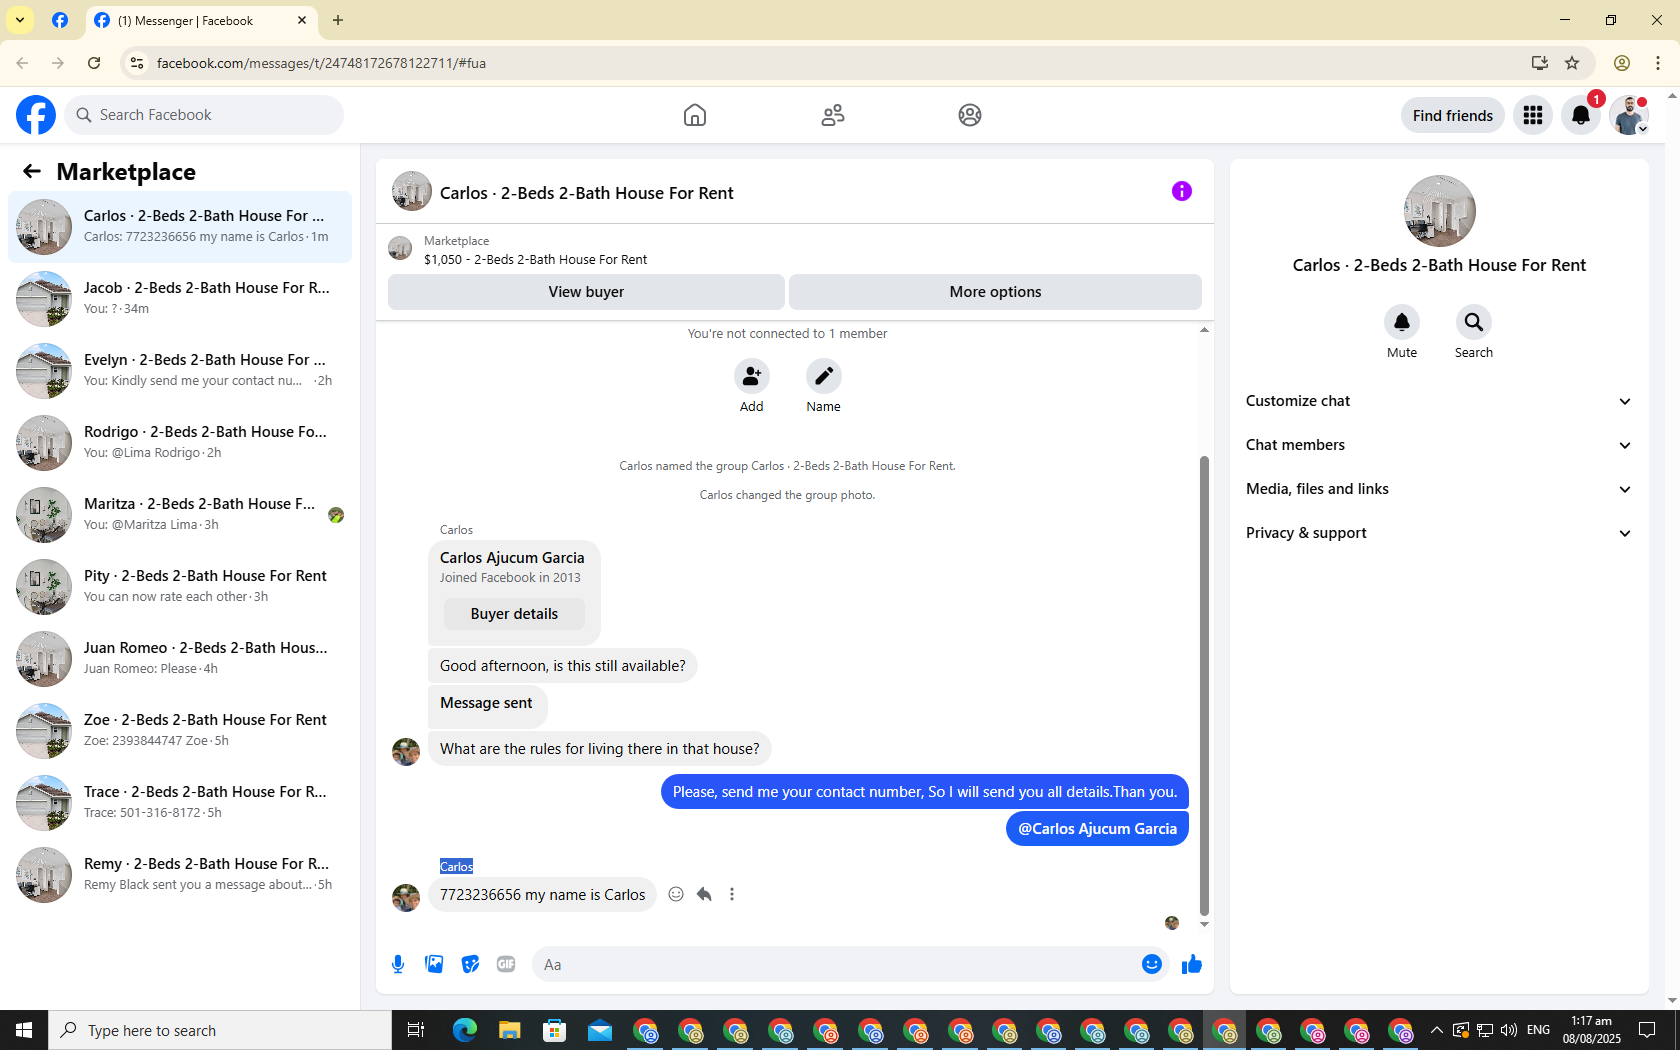Viewport: 1680px width, 1050px height.
Task: Choose a GIF from the GIF icon
Action: [506, 964]
